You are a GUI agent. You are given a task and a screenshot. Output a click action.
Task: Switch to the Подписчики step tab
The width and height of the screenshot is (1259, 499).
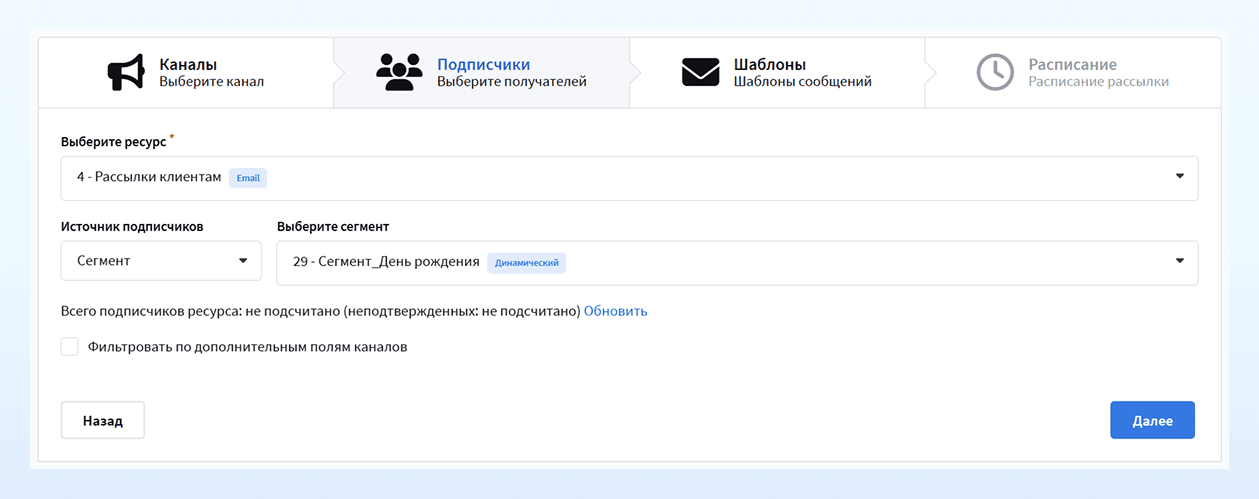click(481, 73)
